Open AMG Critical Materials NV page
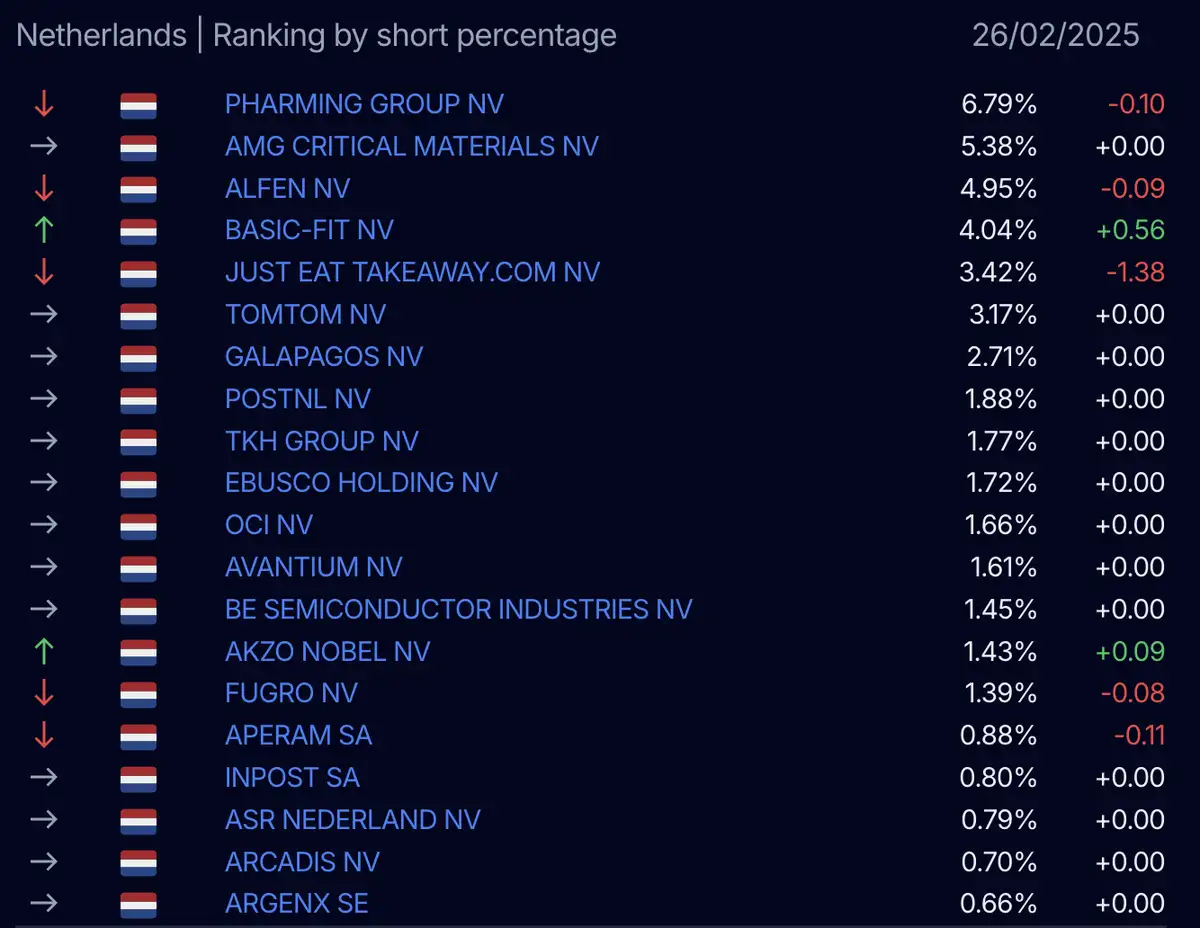 412,146
